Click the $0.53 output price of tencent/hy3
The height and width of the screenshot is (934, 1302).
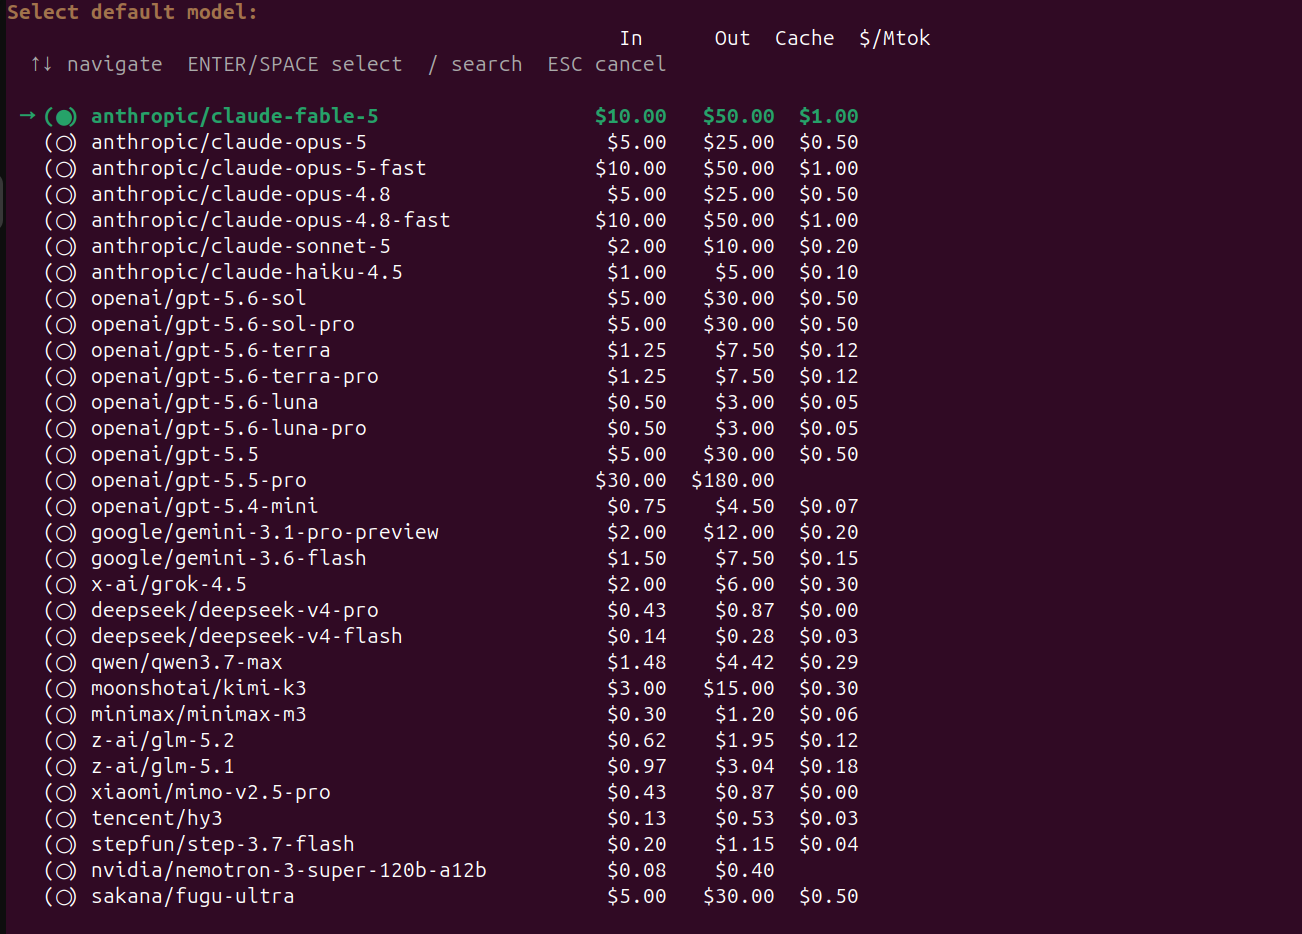[x=744, y=818]
